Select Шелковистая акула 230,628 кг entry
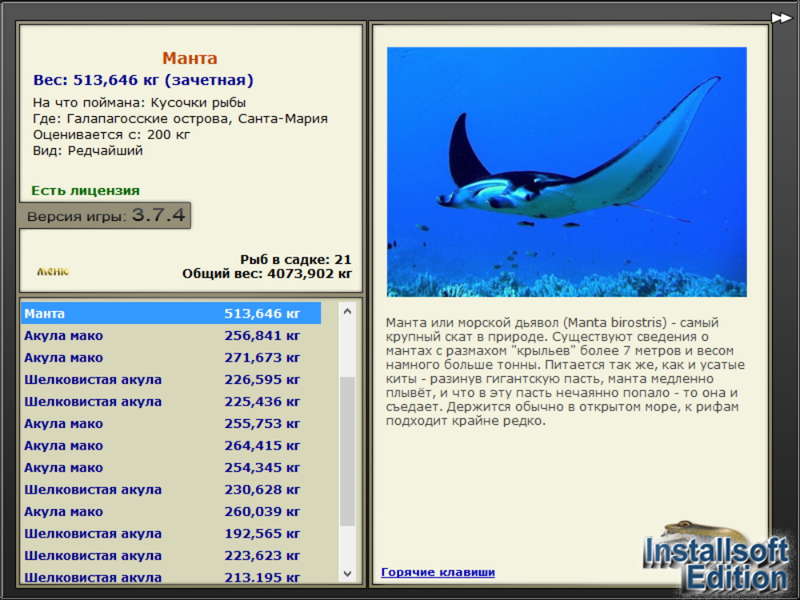The image size is (800, 600). (171, 489)
